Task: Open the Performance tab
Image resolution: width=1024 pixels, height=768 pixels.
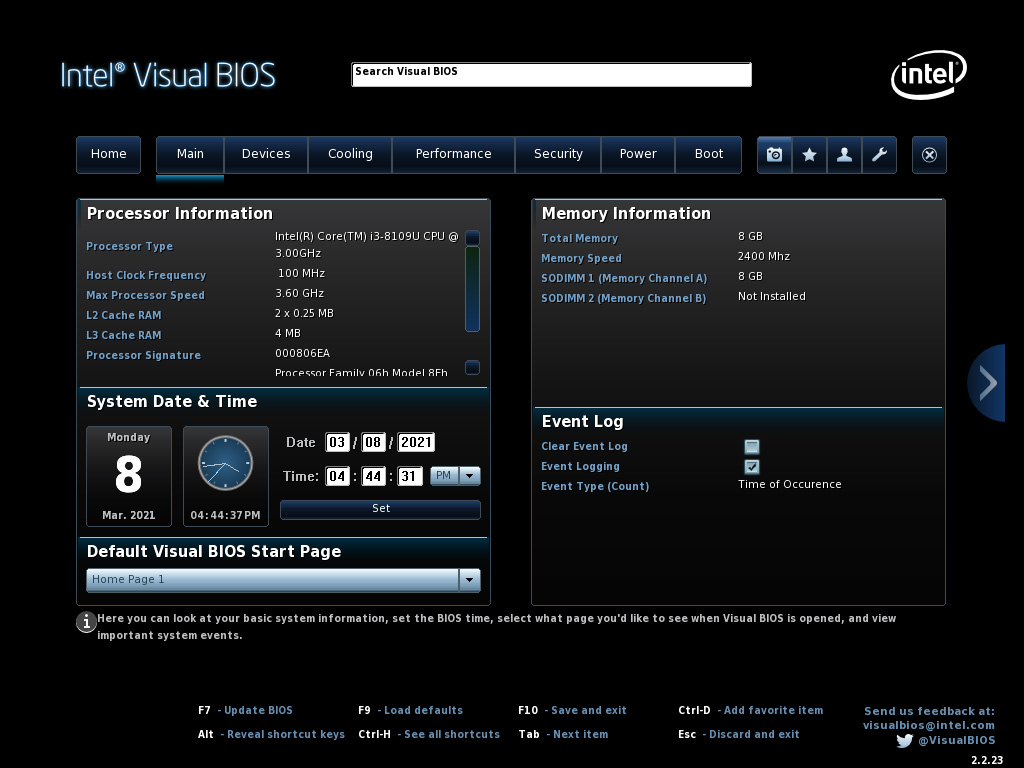Action: [x=453, y=154]
